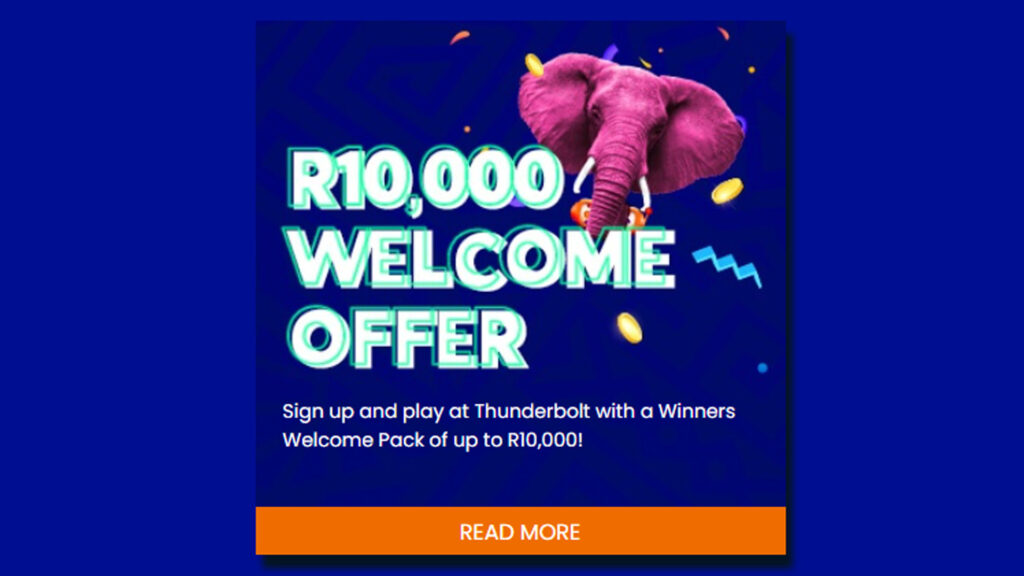Click the gold coin above elephant's left ear
Viewport: 1024px width, 576px height.
(x=534, y=65)
